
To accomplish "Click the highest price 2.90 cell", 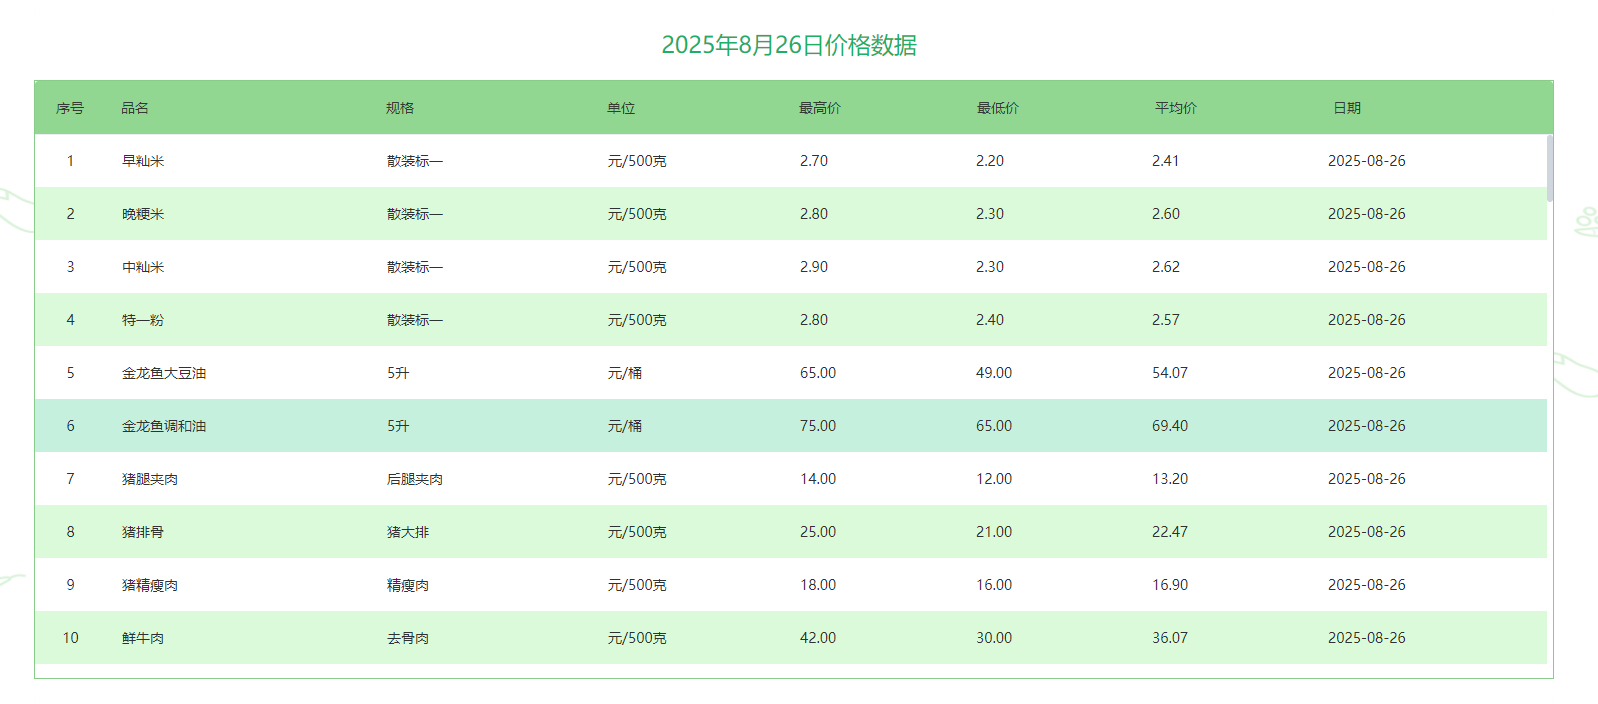I will coord(814,267).
